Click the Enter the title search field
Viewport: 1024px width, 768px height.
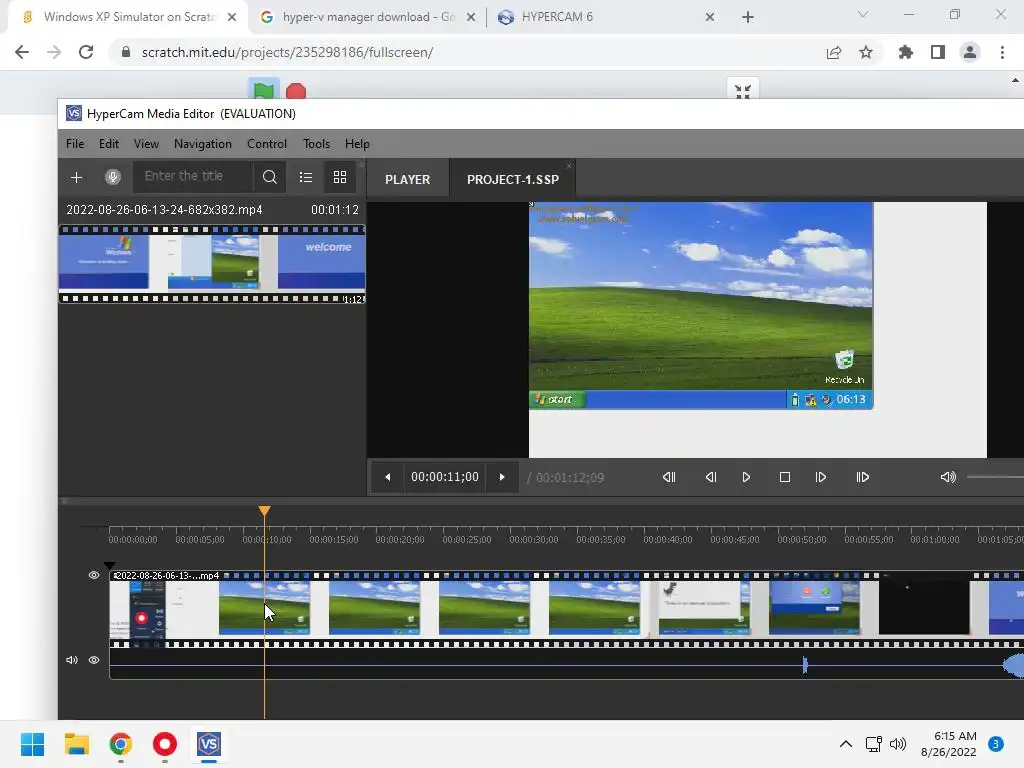coord(193,176)
